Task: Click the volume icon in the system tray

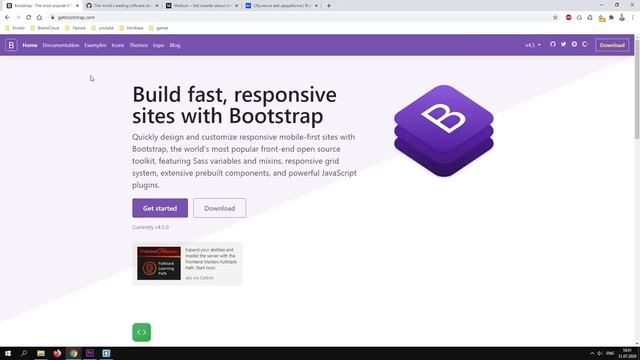Action: coord(600,353)
